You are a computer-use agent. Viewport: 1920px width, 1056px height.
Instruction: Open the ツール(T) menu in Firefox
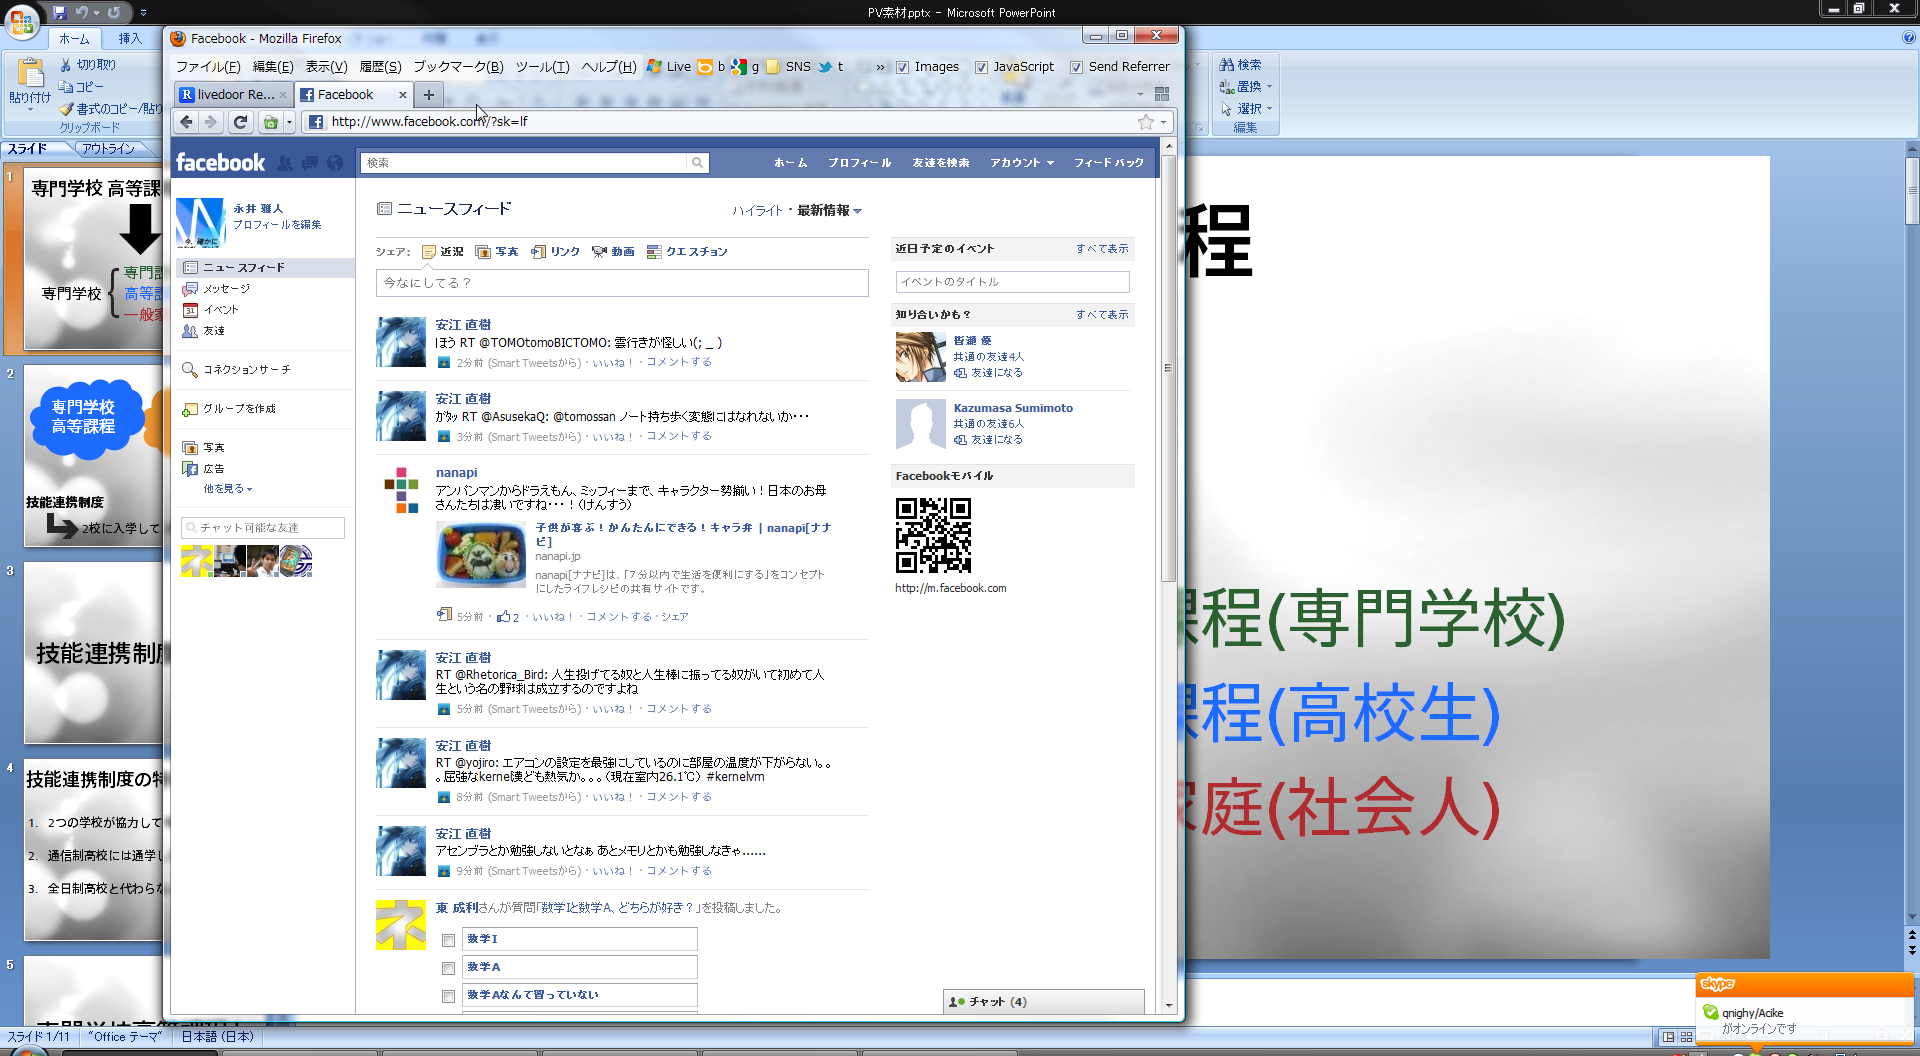542,67
